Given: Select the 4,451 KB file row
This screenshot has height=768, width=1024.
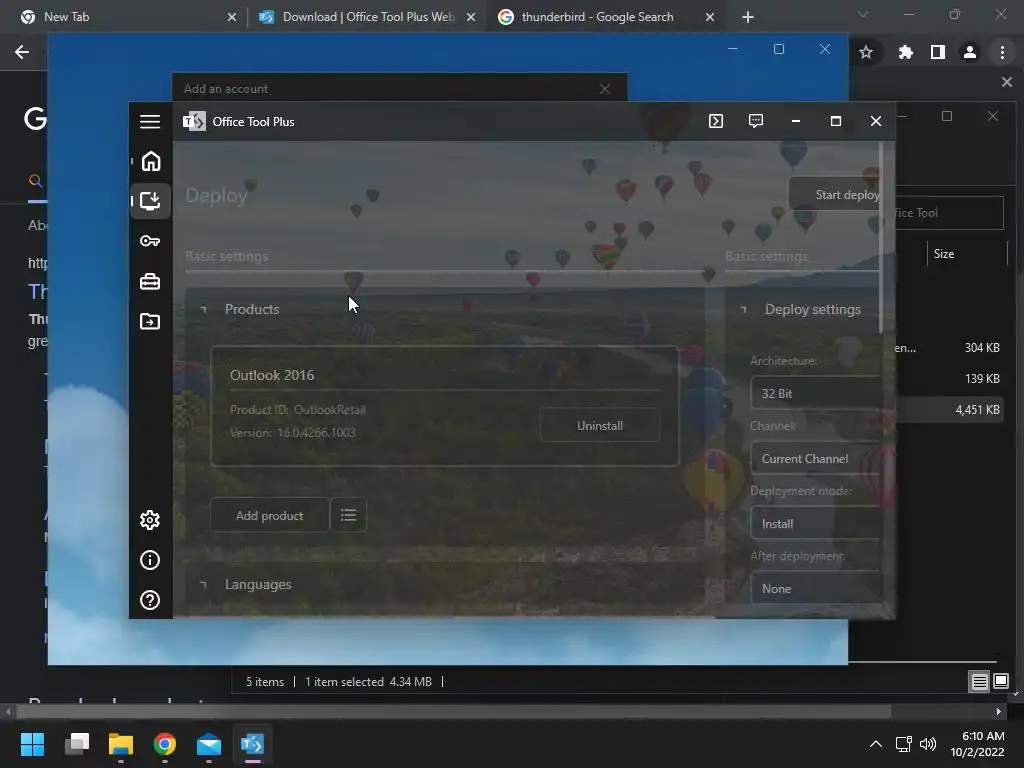Looking at the screenshot, I should 950,409.
